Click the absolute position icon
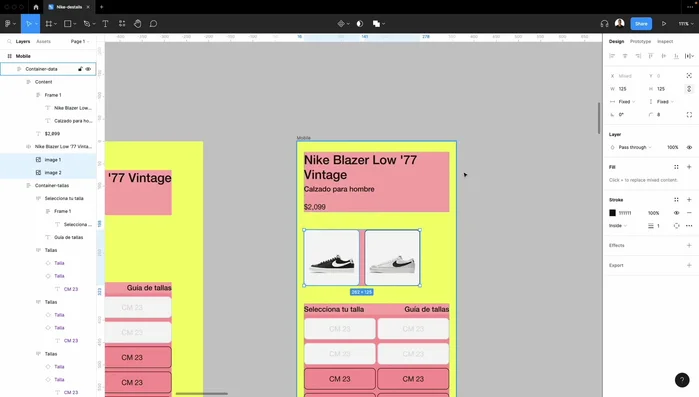The height and width of the screenshot is (397, 699). pyautogui.click(x=689, y=76)
